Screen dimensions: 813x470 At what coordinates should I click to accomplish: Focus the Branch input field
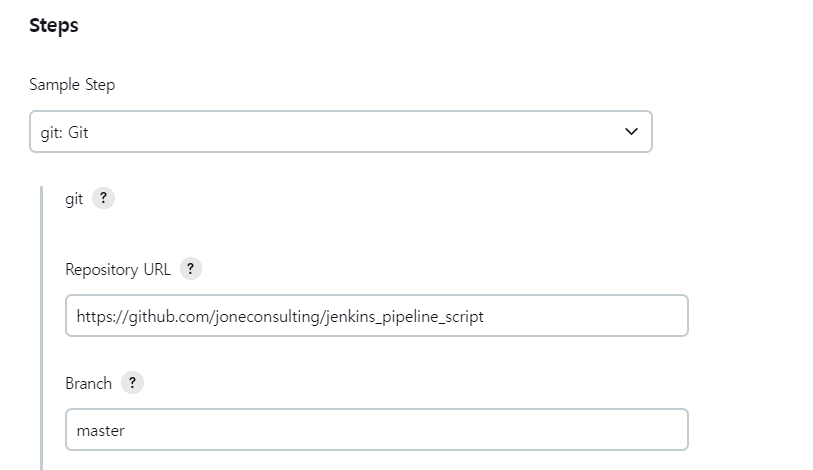pyautogui.click(x=377, y=430)
